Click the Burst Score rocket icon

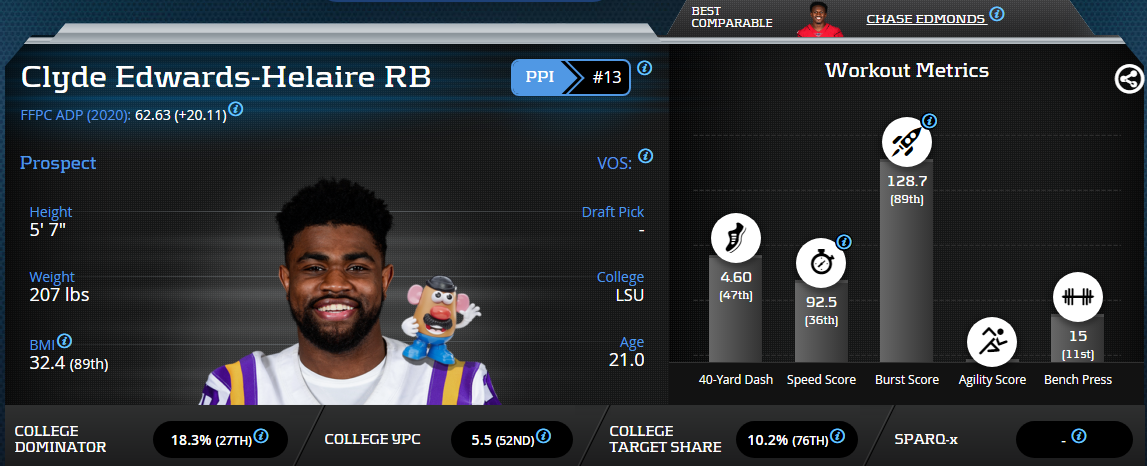tap(906, 140)
